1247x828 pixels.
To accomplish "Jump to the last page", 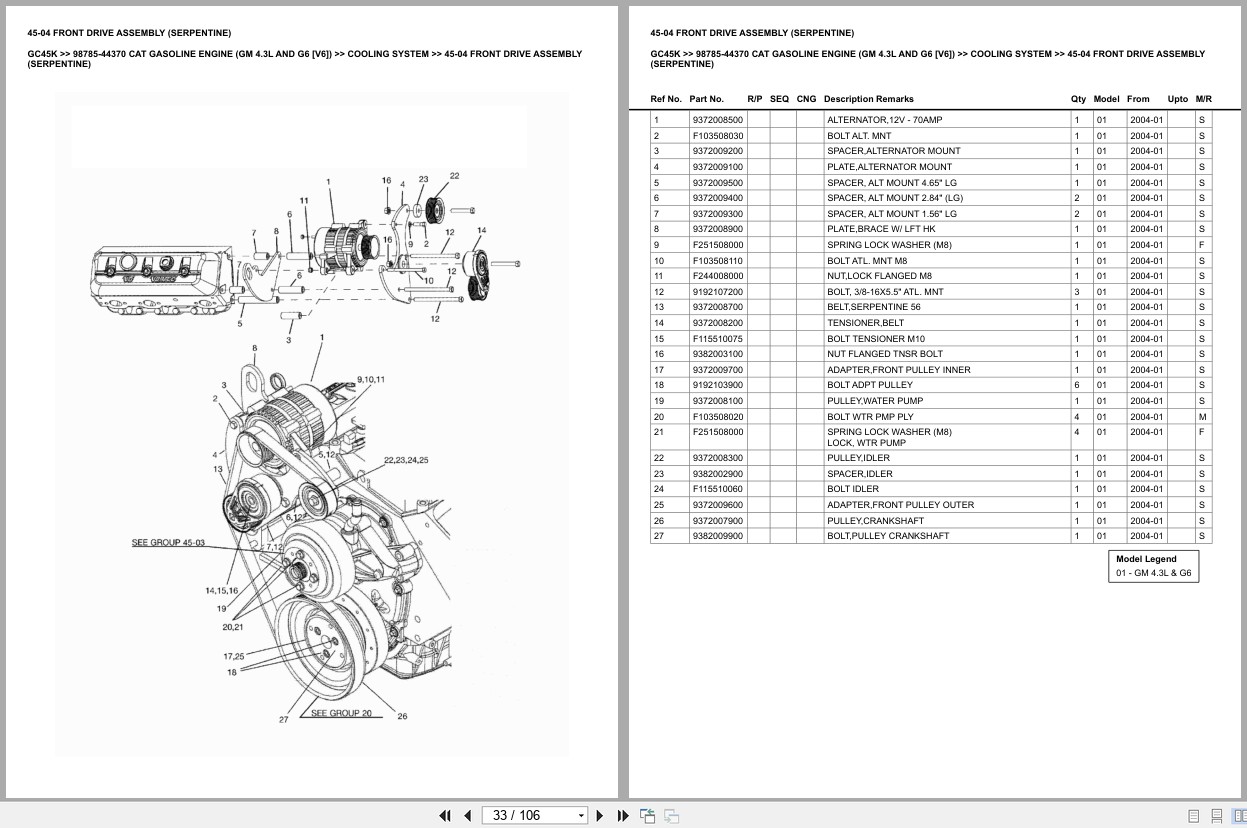I will [x=623, y=815].
